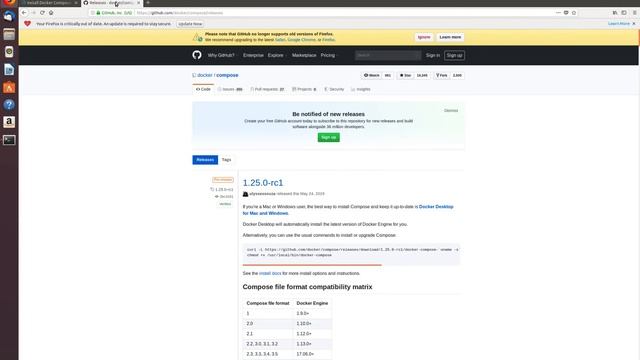Open the 1.25.0-rc1 release title

[x=263, y=182]
